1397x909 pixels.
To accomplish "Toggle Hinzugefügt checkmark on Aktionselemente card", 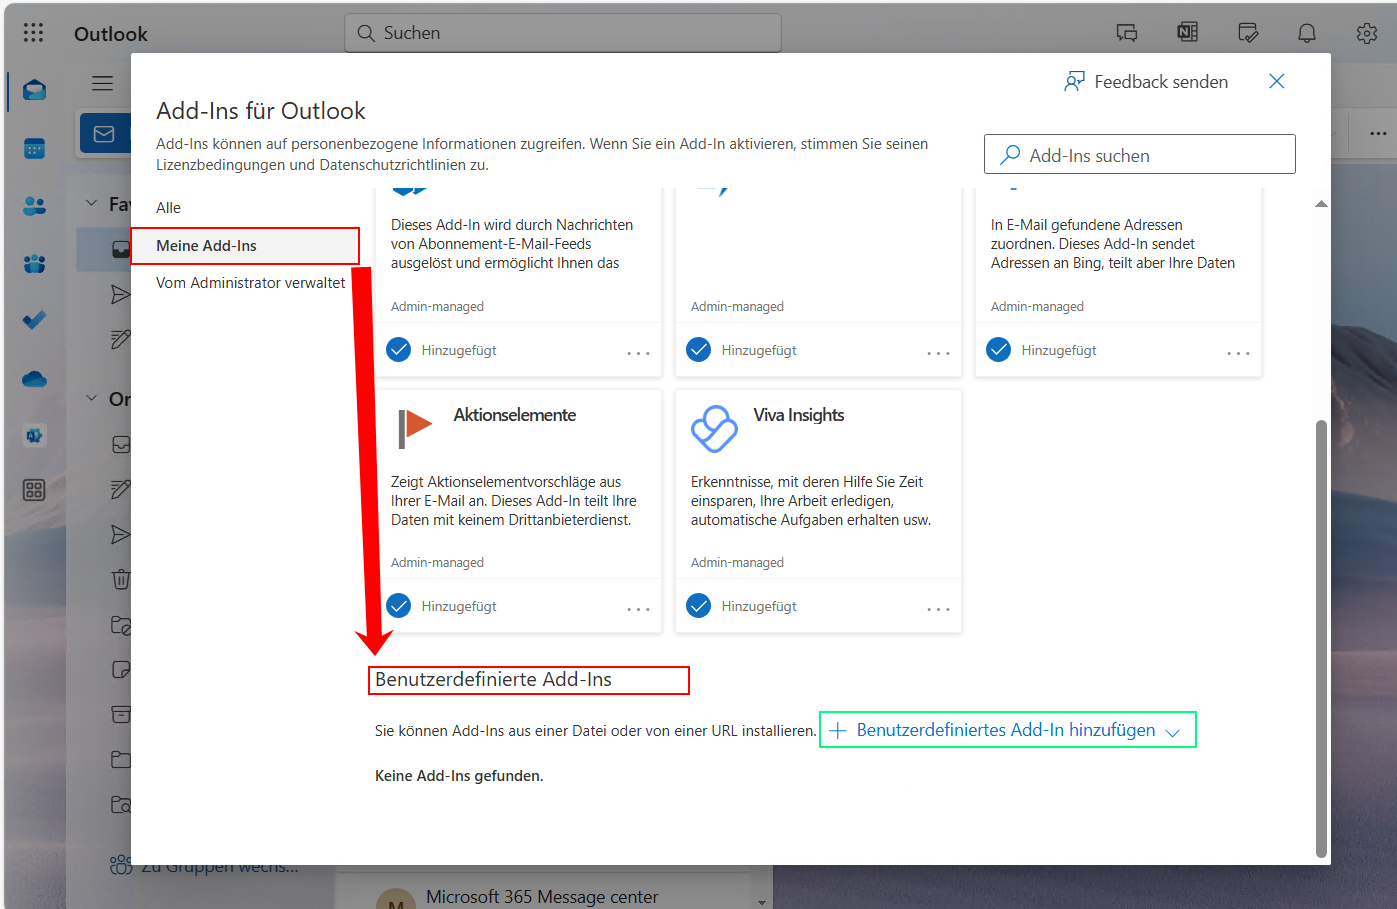I will (x=399, y=606).
